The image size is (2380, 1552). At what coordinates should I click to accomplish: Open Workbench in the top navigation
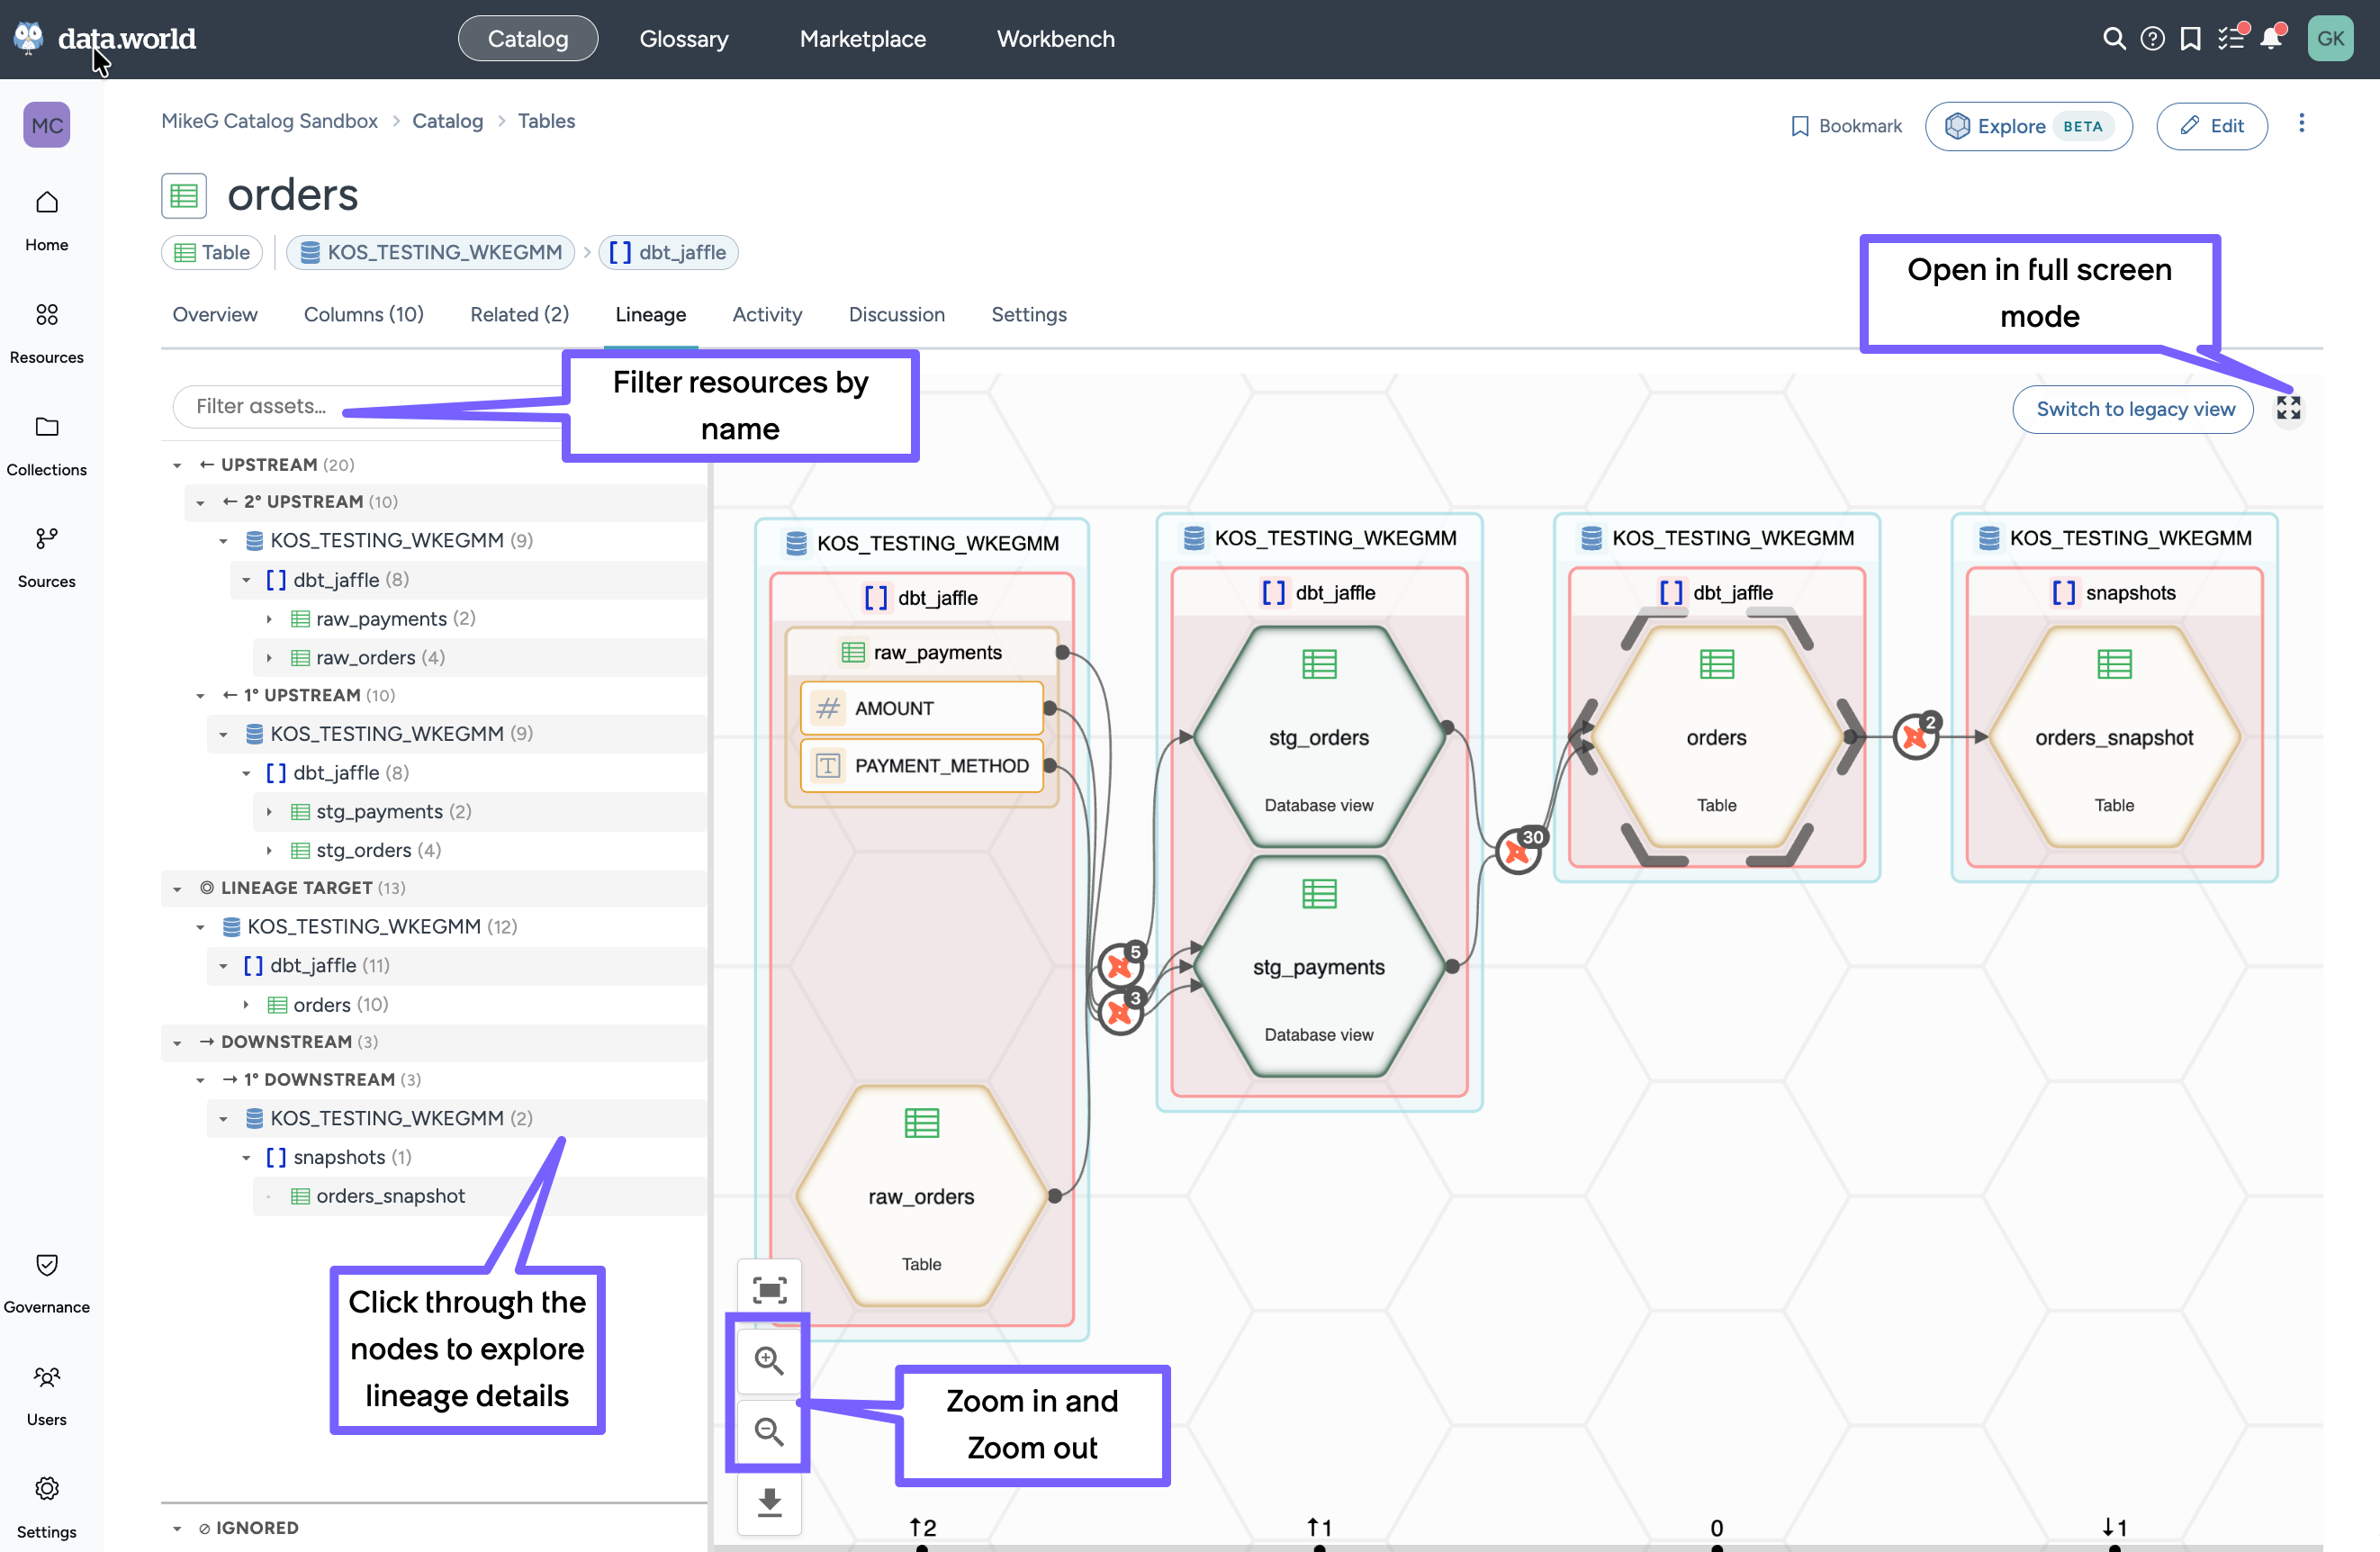(x=1055, y=39)
